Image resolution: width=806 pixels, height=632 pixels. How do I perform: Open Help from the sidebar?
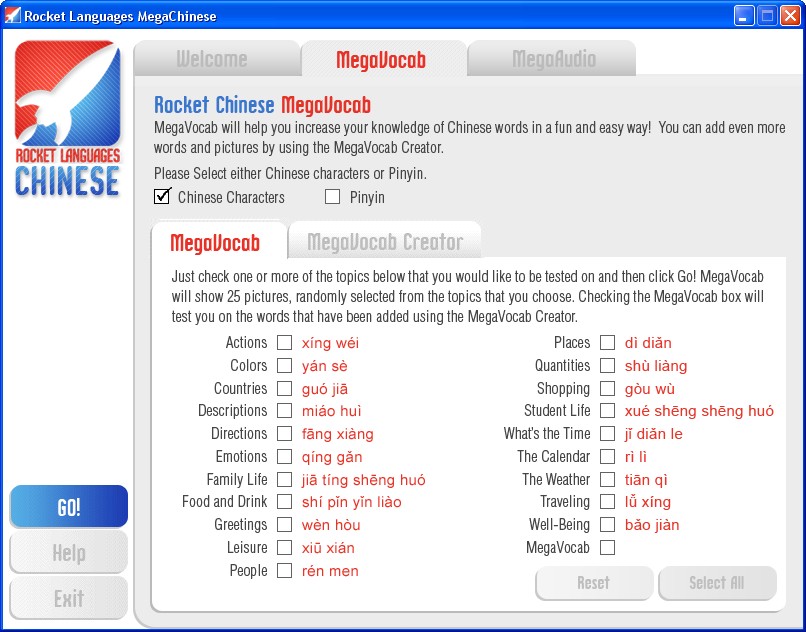[69, 553]
